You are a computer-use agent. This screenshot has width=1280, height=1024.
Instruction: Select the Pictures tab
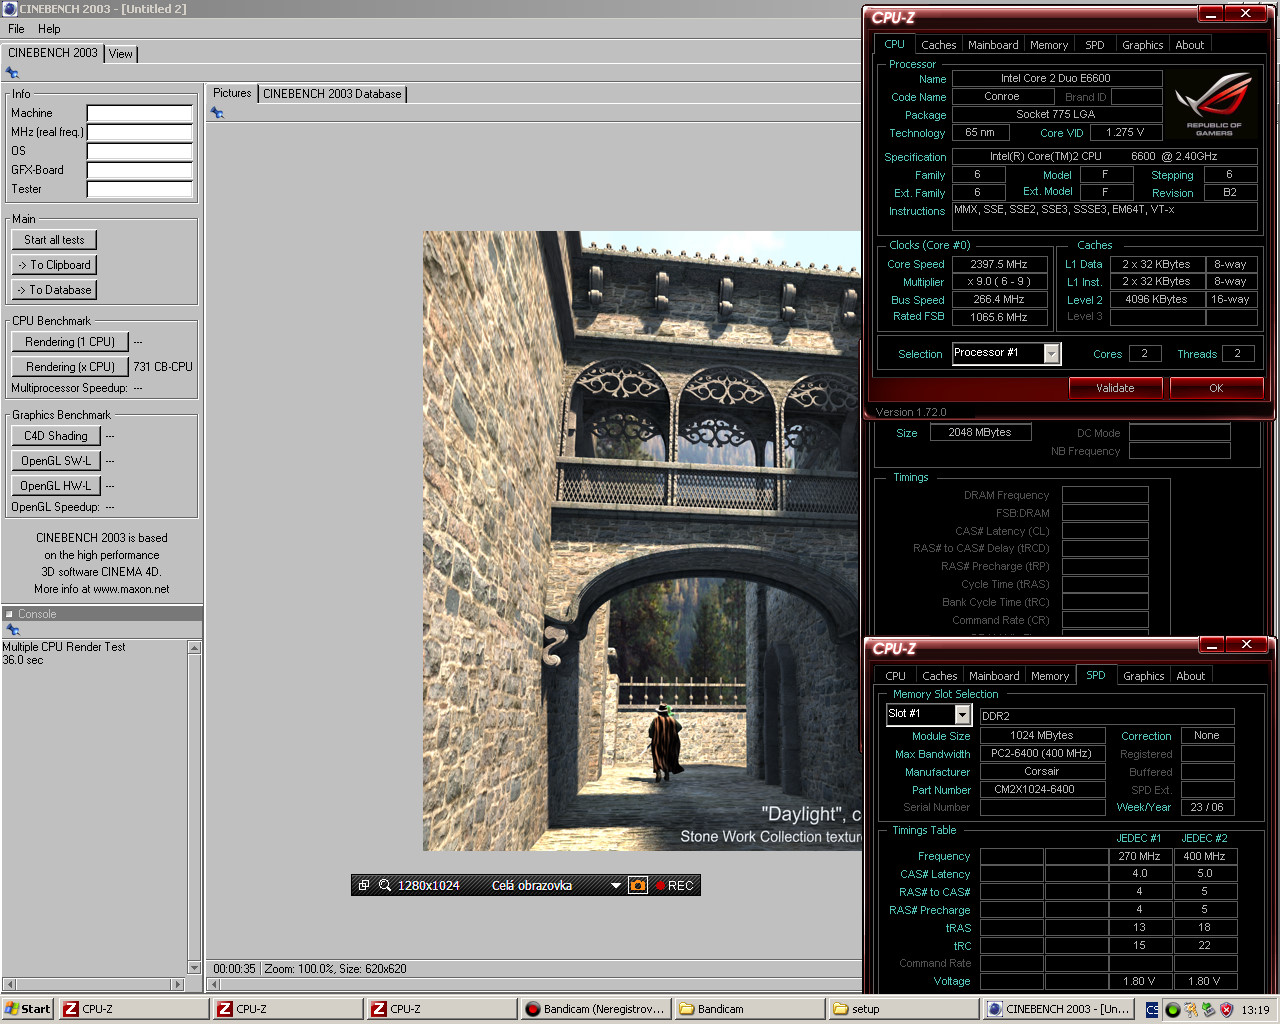coord(232,93)
